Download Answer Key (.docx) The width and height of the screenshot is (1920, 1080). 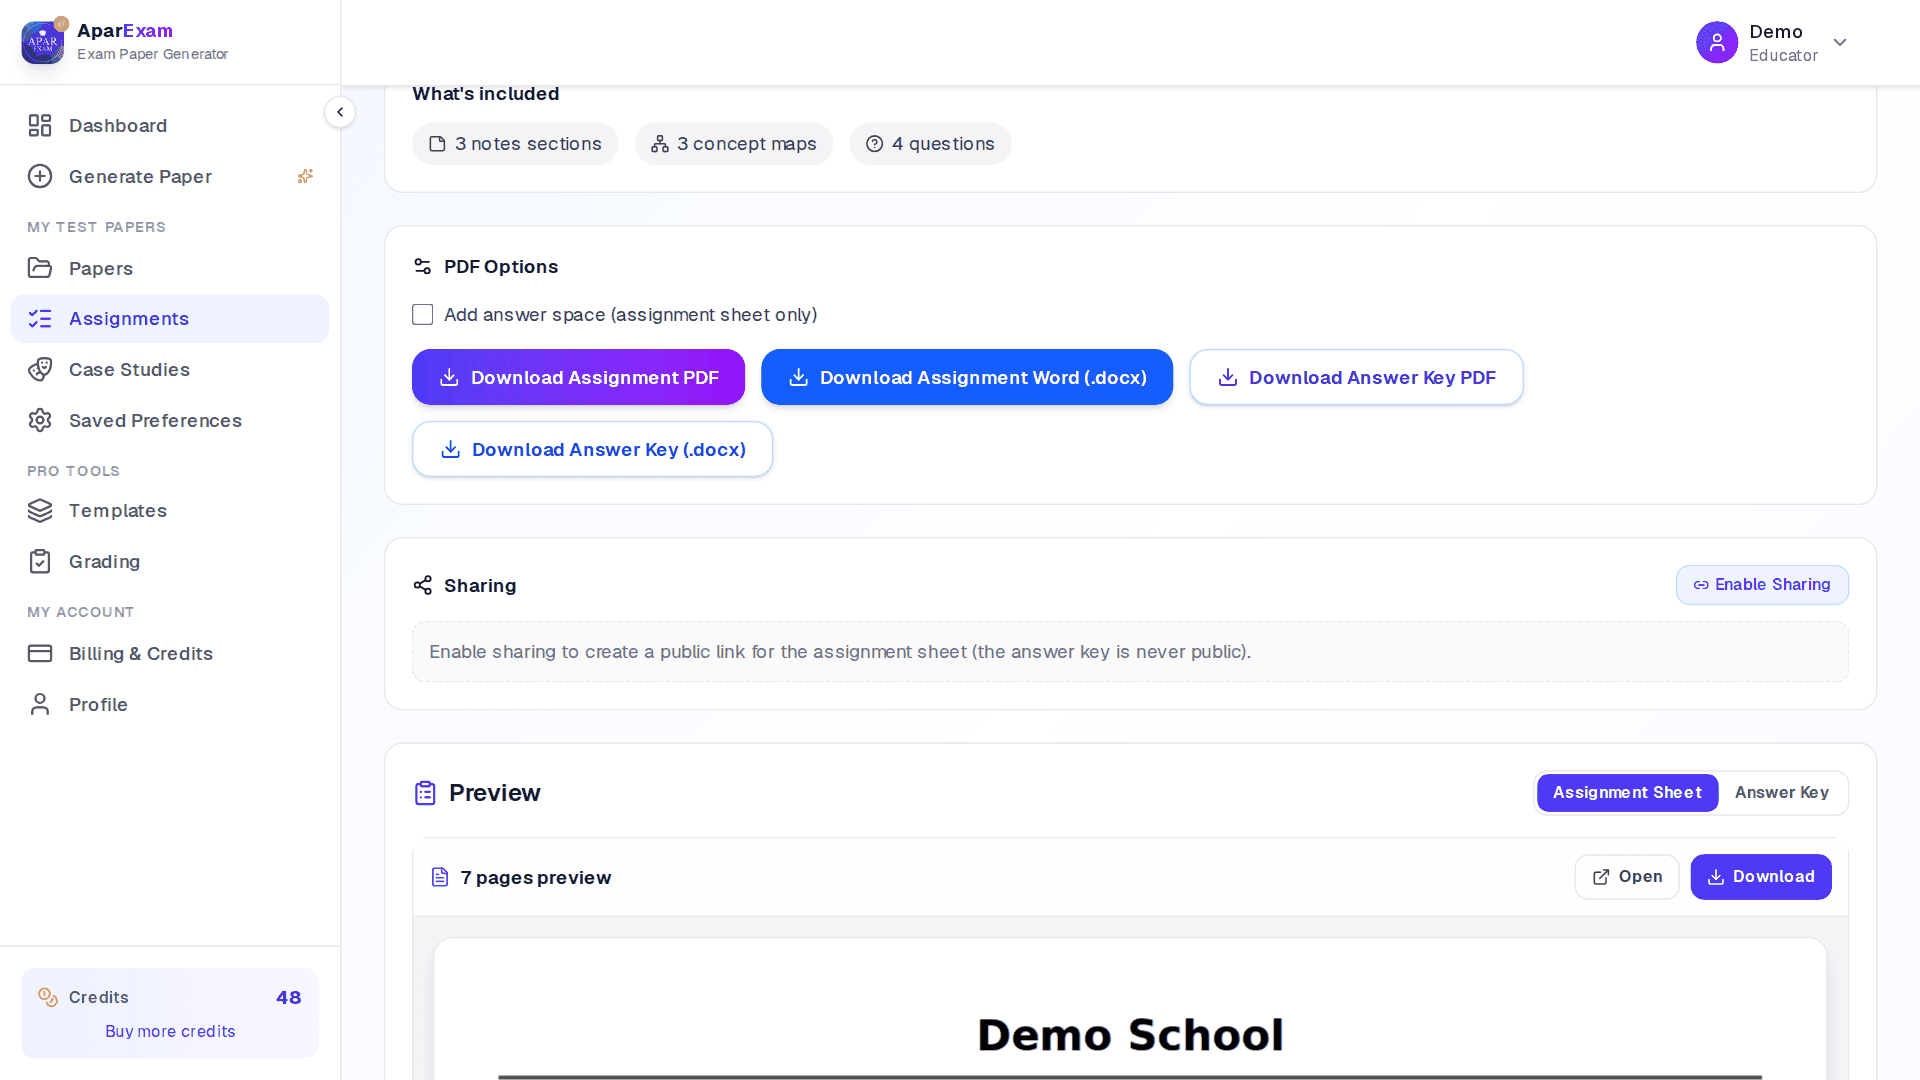592,449
